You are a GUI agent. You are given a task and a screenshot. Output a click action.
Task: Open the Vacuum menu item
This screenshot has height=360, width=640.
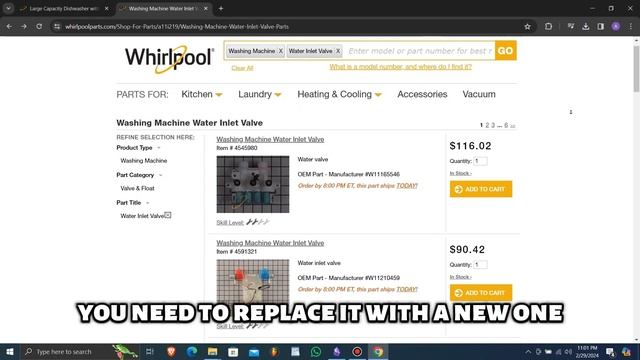[x=479, y=94]
